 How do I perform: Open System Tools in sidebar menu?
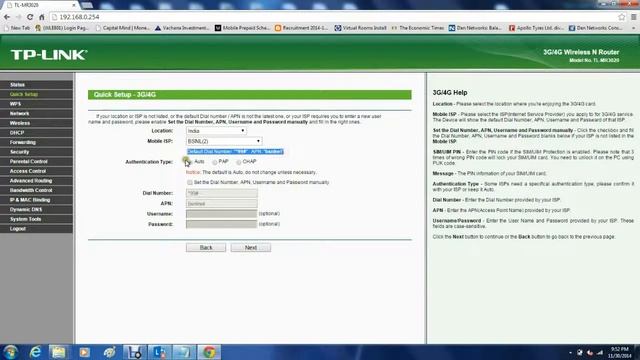click(x=36, y=219)
